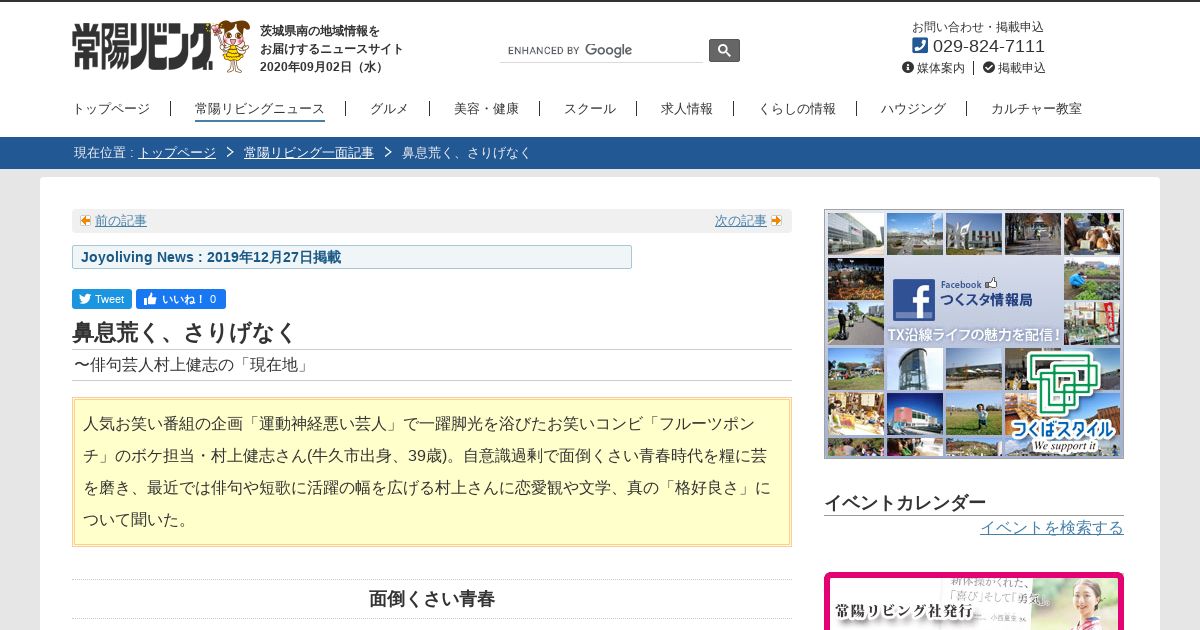Share the article with the Tweet button
Image resolution: width=1200 pixels, height=630 pixels.
pos(102,299)
